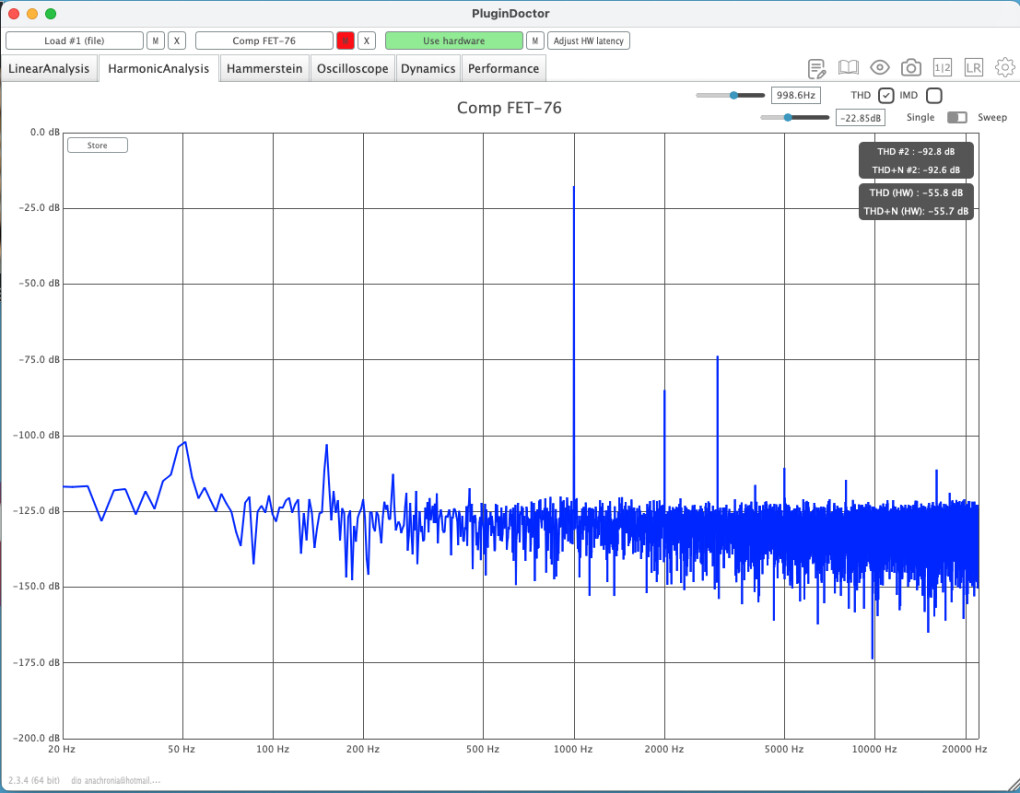The height and width of the screenshot is (793, 1020).
Task: Click Adjust HW latency button
Action: tap(589, 41)
